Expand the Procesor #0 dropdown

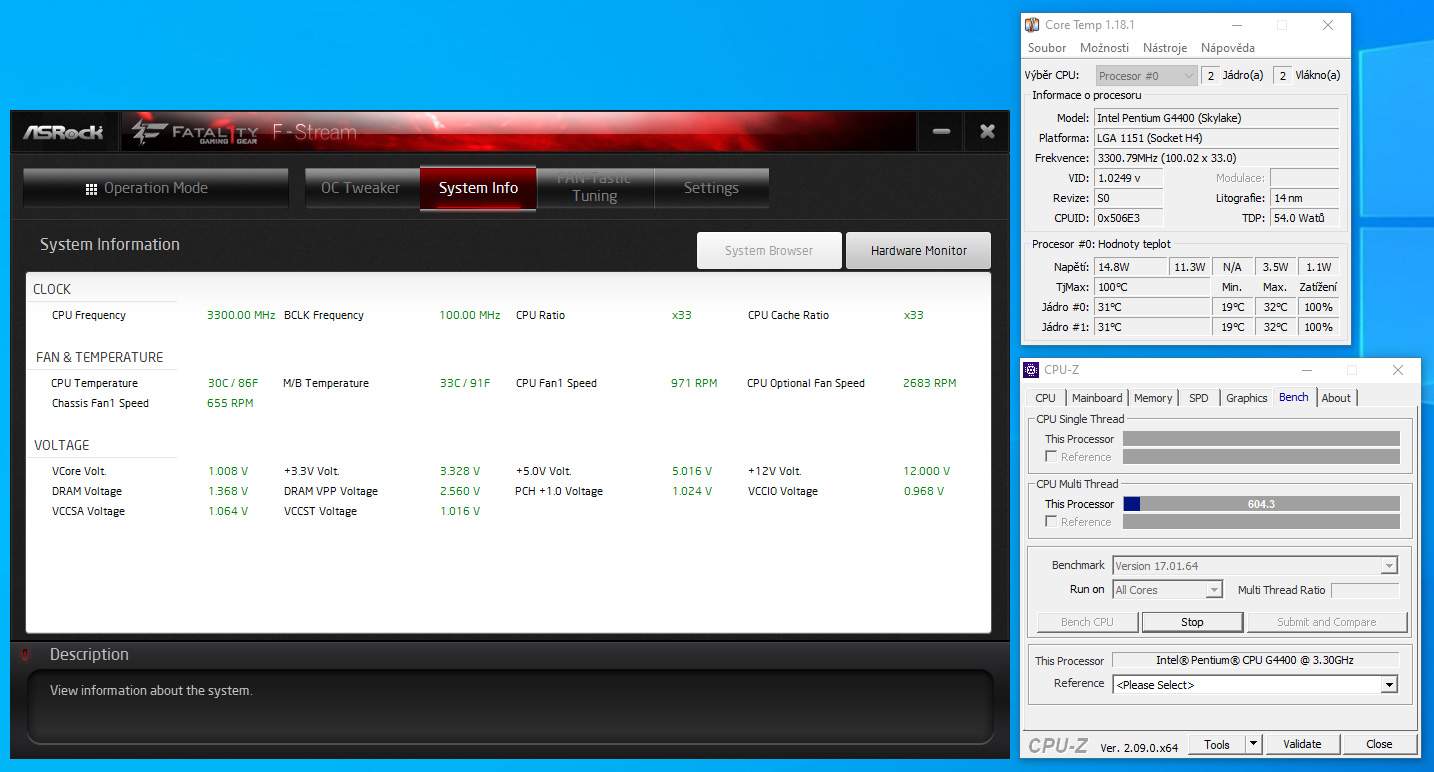[x=1146, y=75]
